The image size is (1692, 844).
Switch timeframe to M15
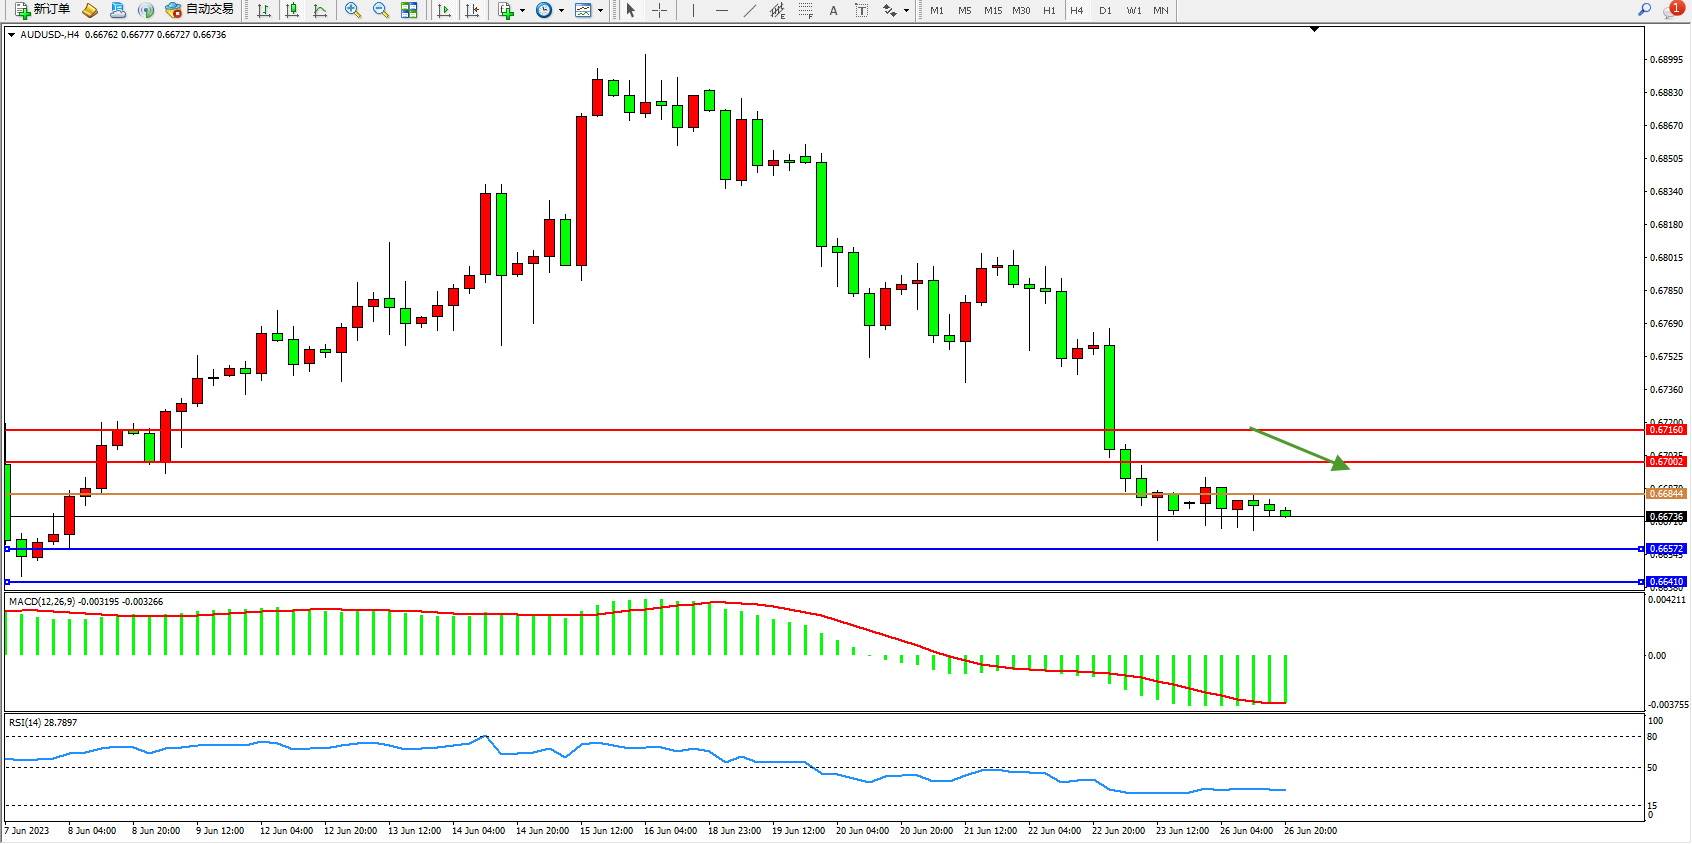(992, 10)
